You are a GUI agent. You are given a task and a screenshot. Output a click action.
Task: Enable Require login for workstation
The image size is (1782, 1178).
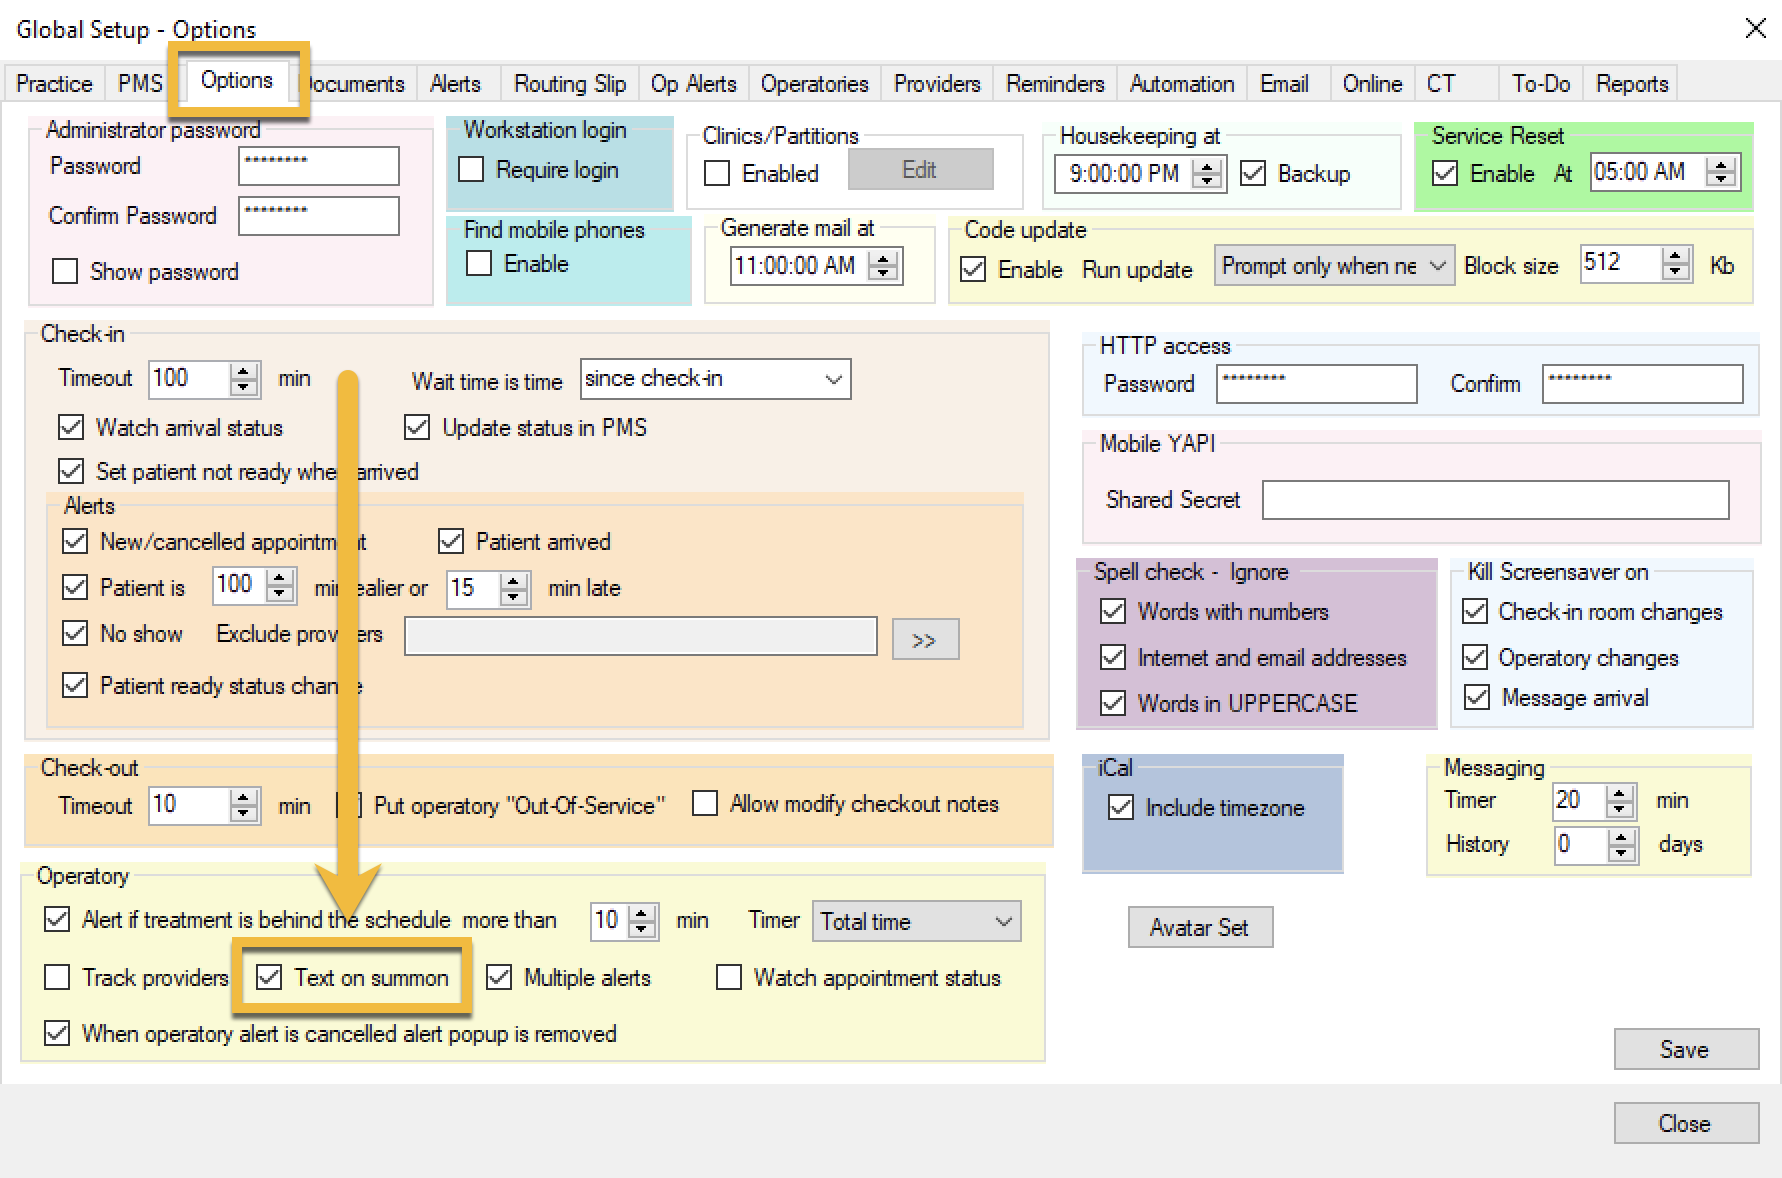pos(471,169)
